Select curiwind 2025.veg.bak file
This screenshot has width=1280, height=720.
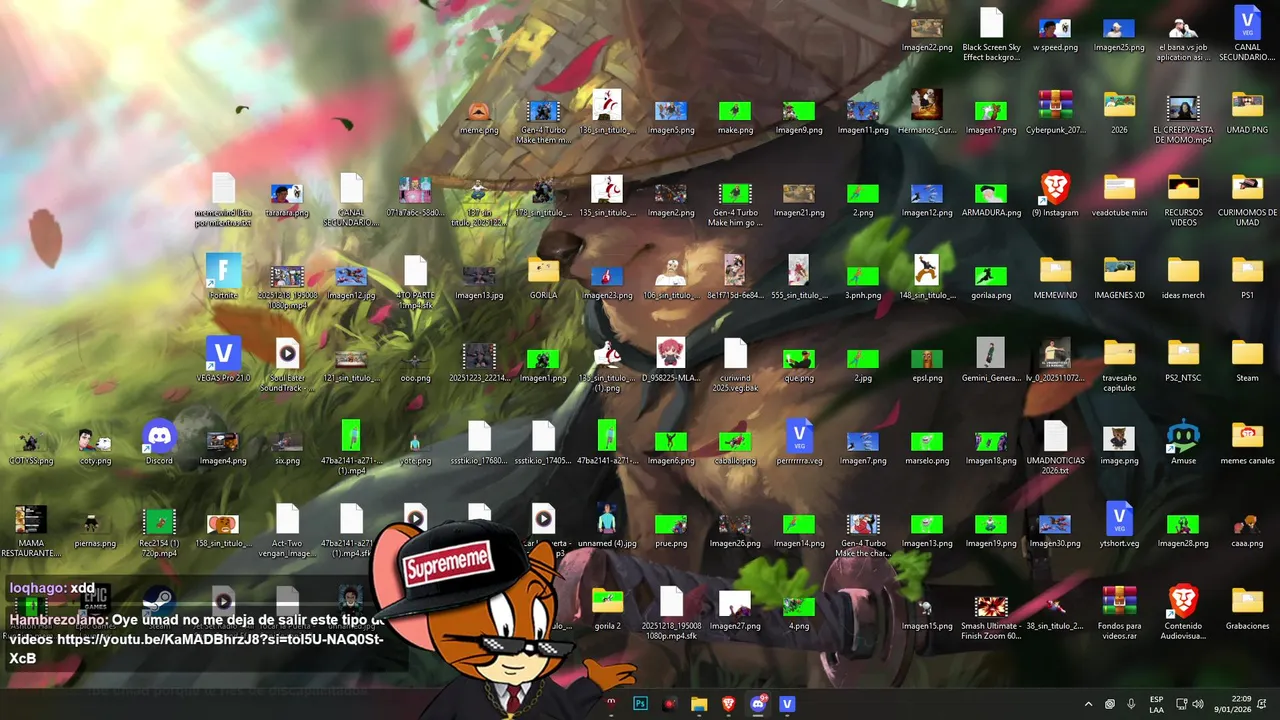[x=735, y=365]
